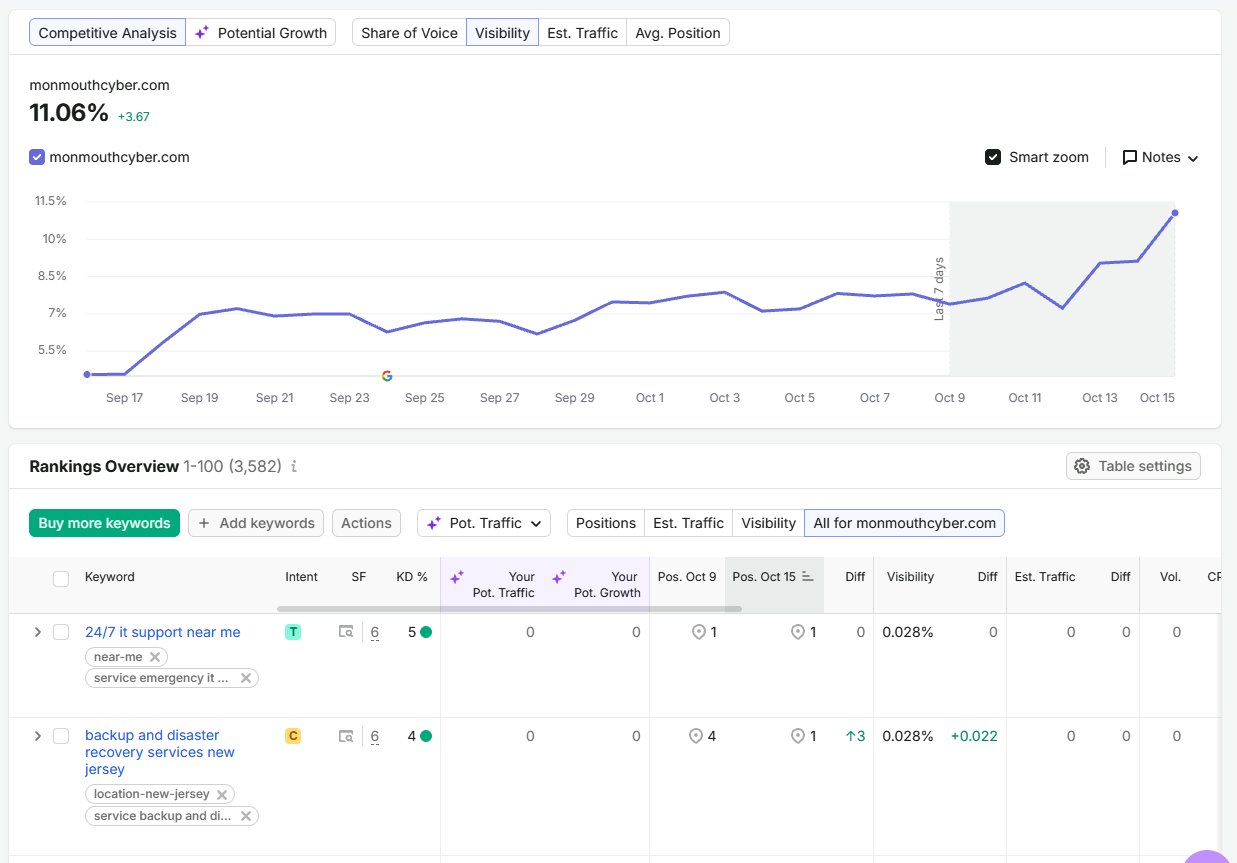This screenshot has height=863, width=1237.
Task: Click the T intent badge for 24/7 it support
Action: tap(293, 632)
